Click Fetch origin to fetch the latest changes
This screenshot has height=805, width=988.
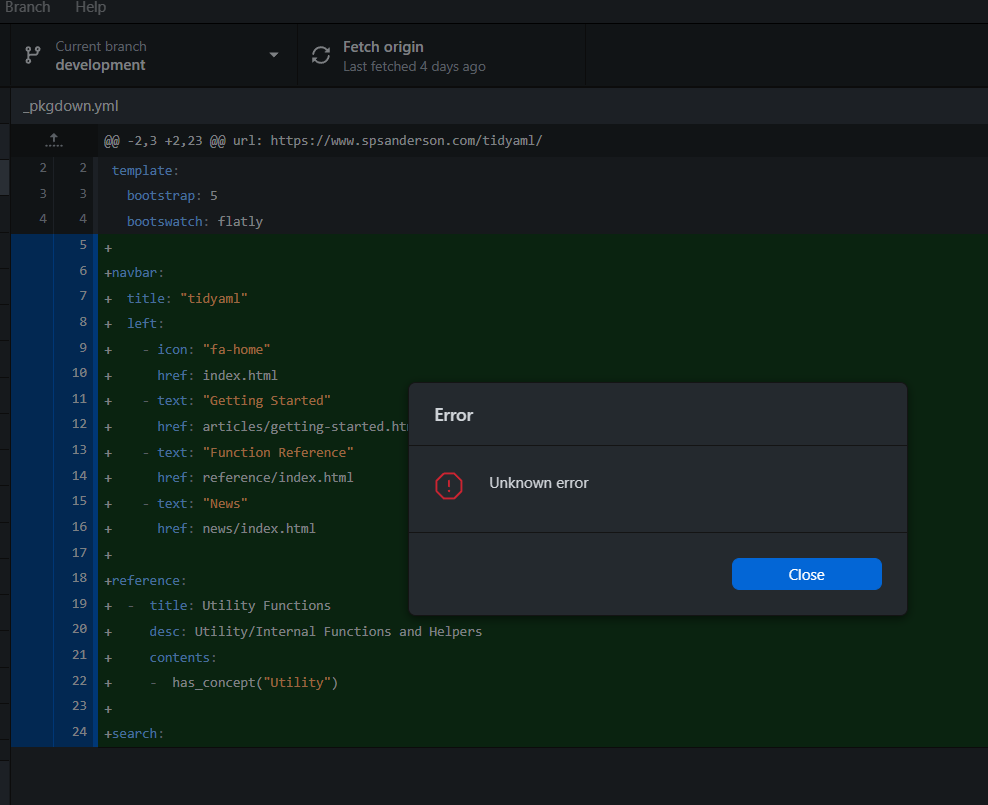[383, 46]
